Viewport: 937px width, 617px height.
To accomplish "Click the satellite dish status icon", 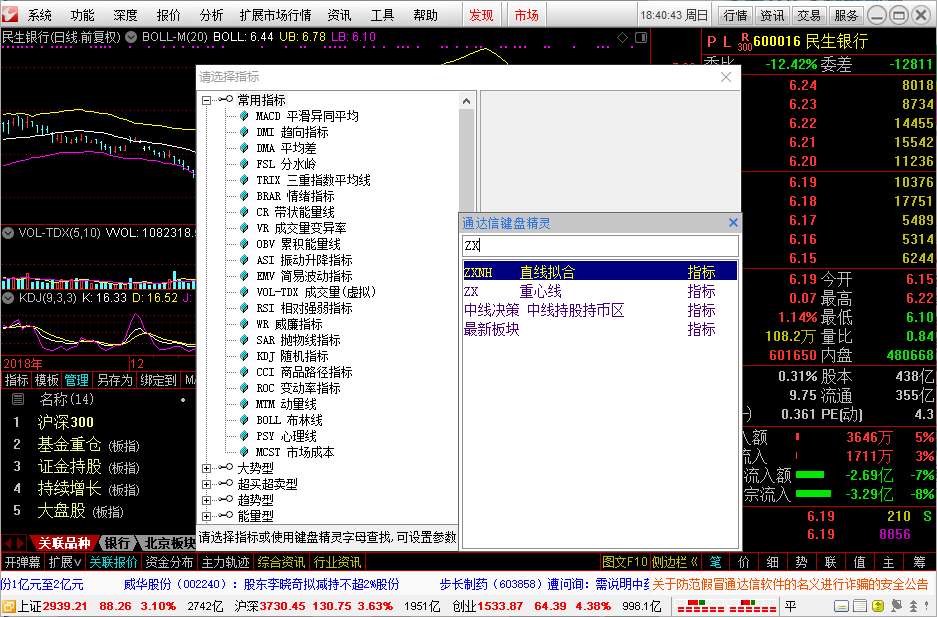I will pyautogui.click(x=896, y=607).
